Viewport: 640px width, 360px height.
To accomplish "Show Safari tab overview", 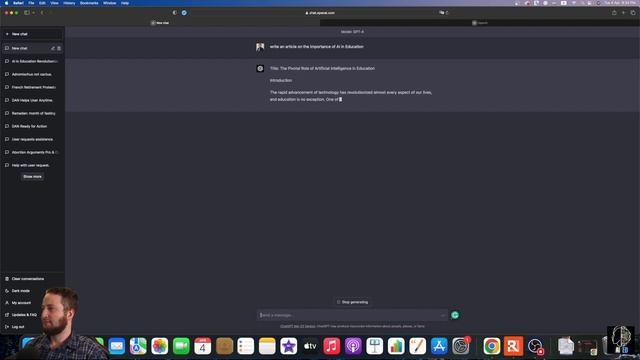I will click(633, 13).
